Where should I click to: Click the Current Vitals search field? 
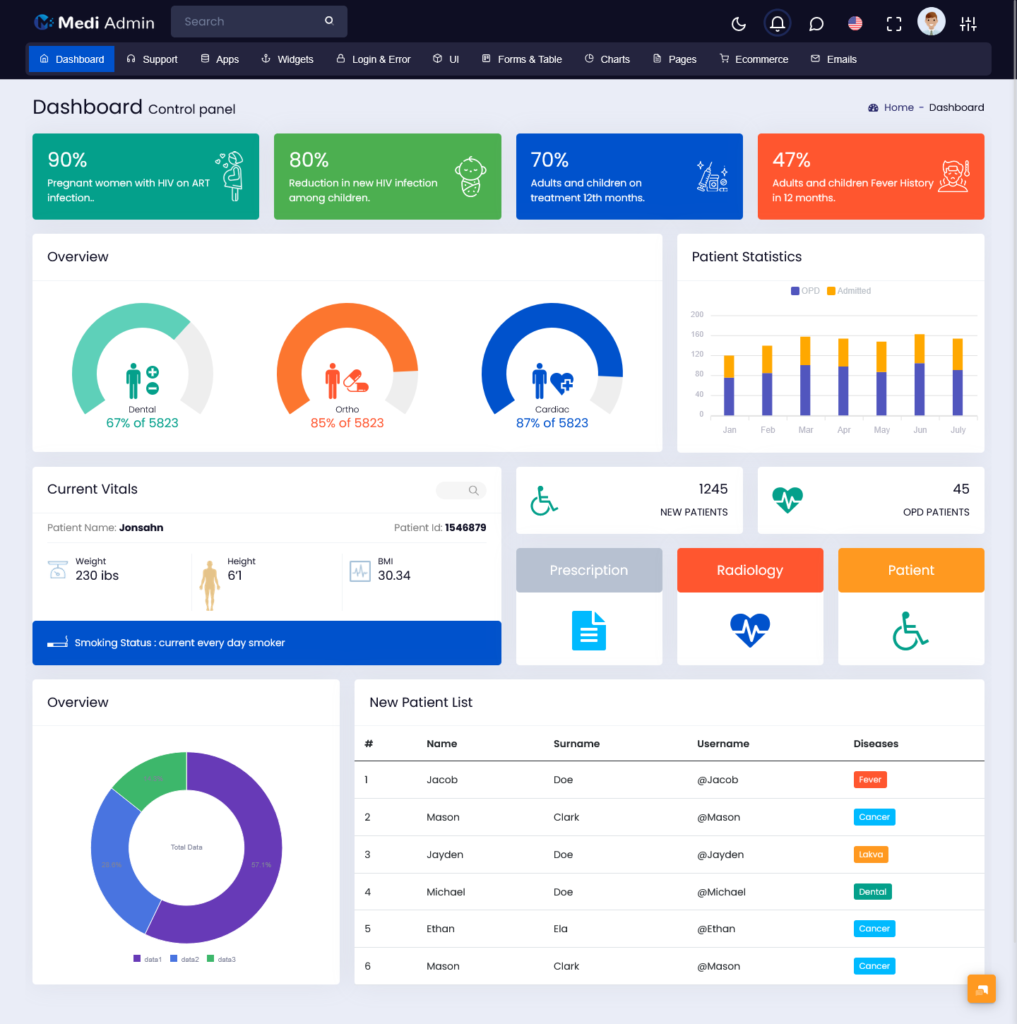(x=460, y=490)
